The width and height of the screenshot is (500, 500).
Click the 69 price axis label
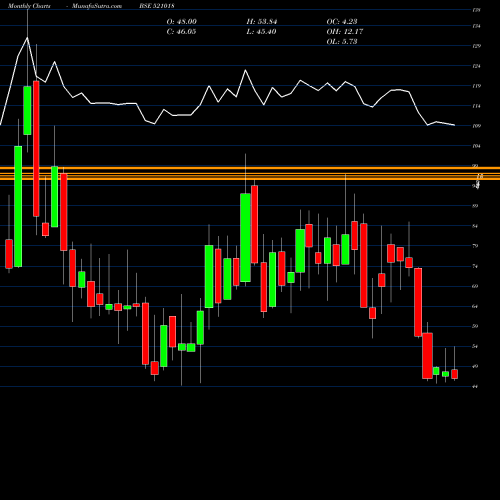(x=476, y=286)
